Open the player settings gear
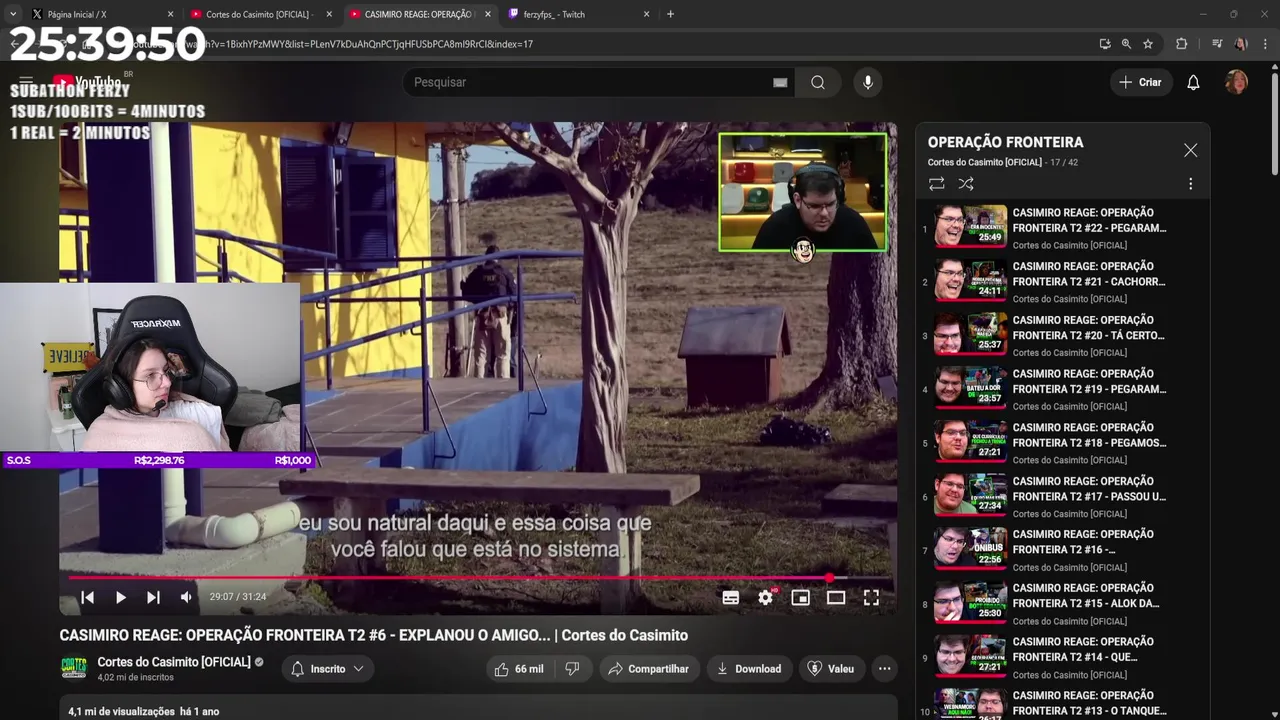The image size is (1280, 720). point(766,597)
